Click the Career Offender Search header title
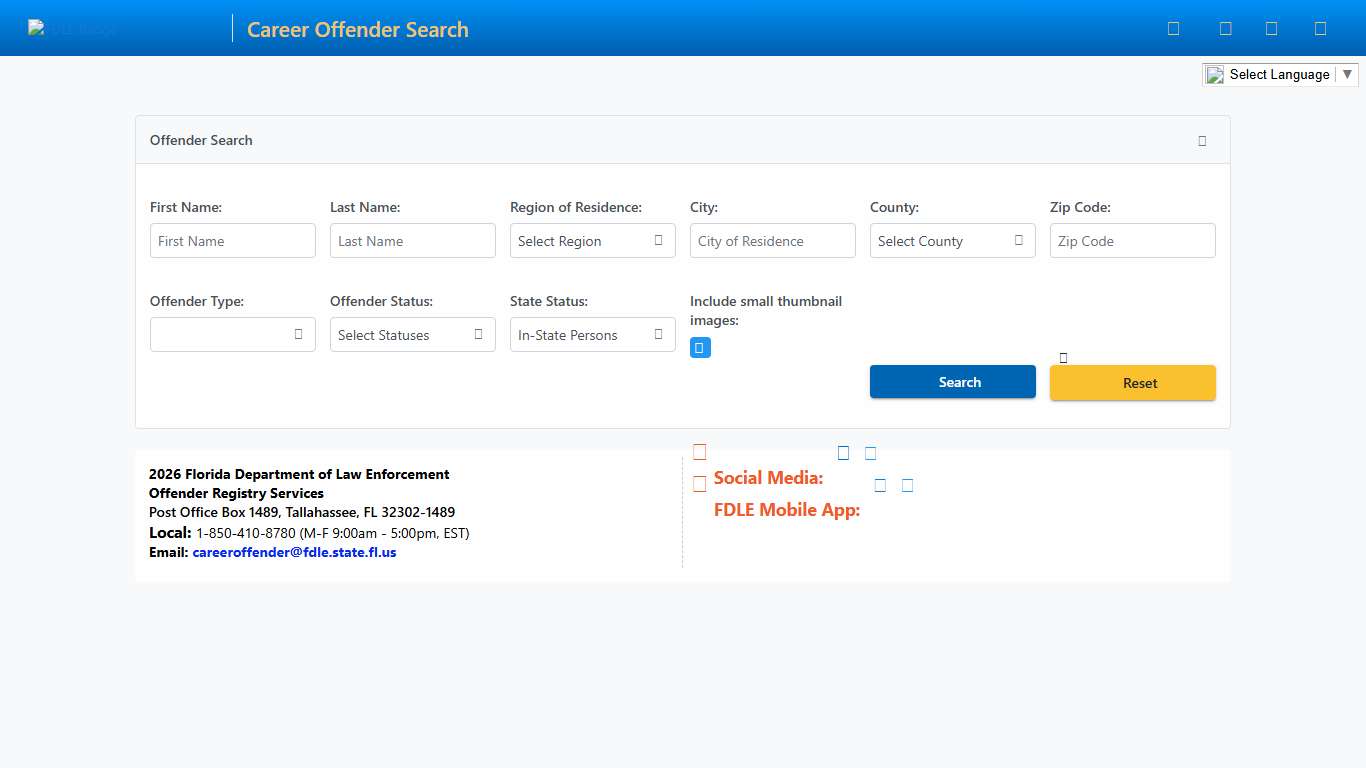 tap(357, 30)
